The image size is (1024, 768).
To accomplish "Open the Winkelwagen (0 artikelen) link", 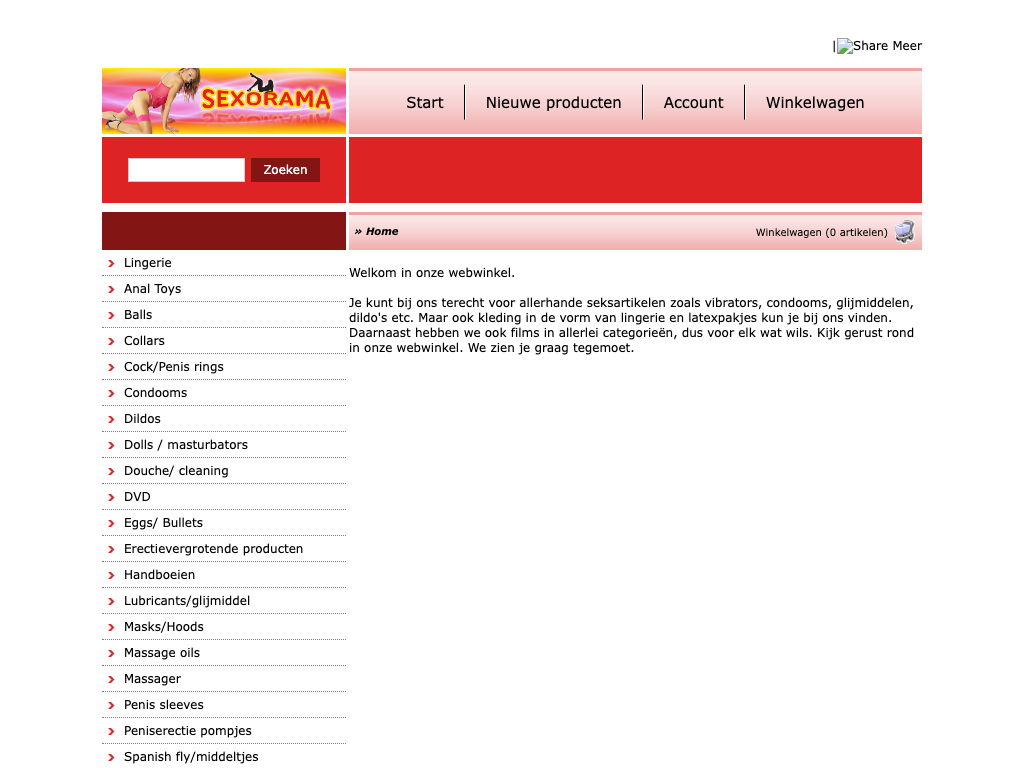I will (x=822, y=232).
